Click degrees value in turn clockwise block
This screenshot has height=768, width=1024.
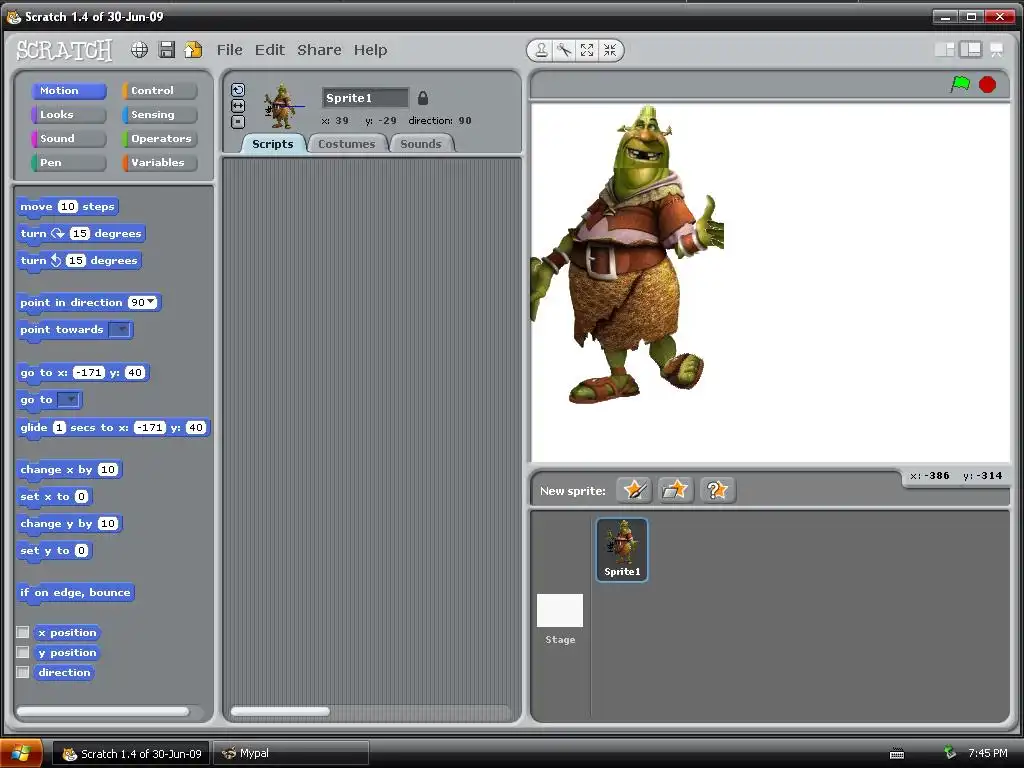(80, 233)
